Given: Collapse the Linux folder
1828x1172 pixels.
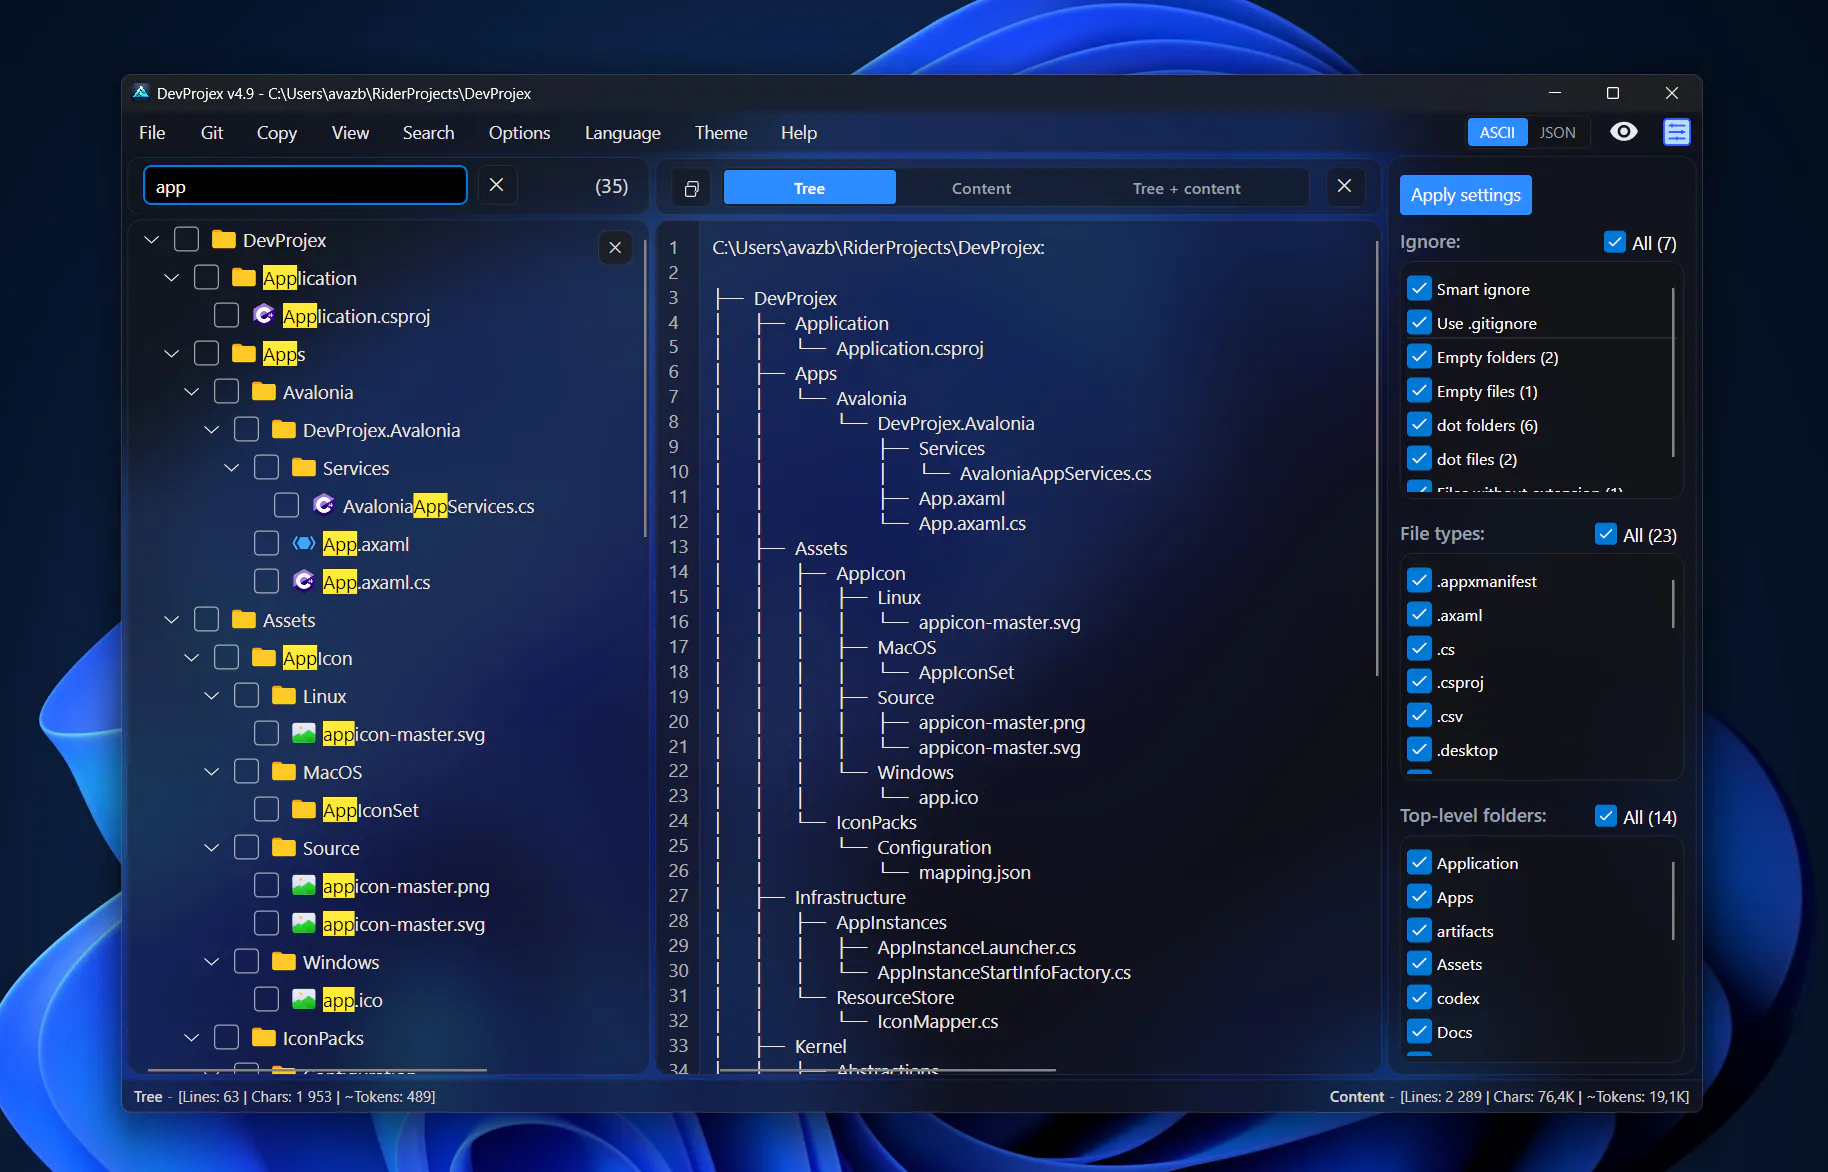Looking at the screenshot, I should point(211,695).
